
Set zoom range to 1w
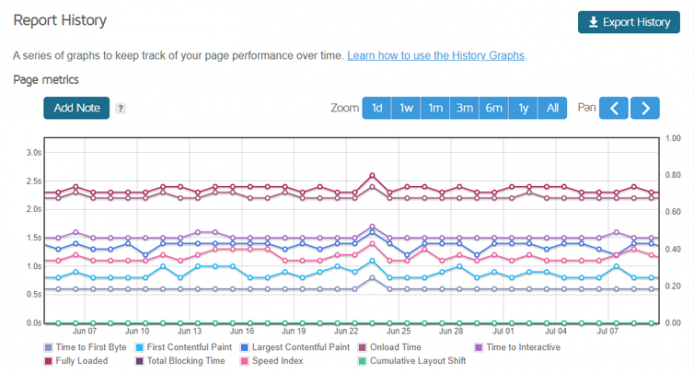[x=406, y=108]
